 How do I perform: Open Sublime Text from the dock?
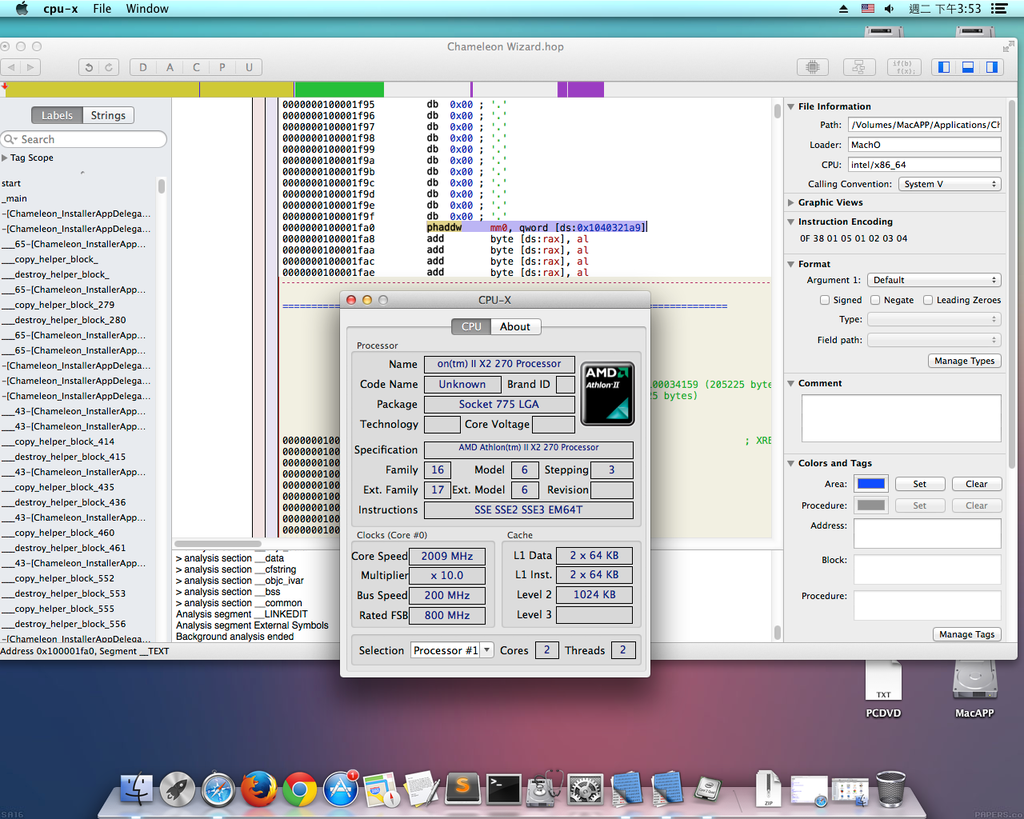pos(463,788)
